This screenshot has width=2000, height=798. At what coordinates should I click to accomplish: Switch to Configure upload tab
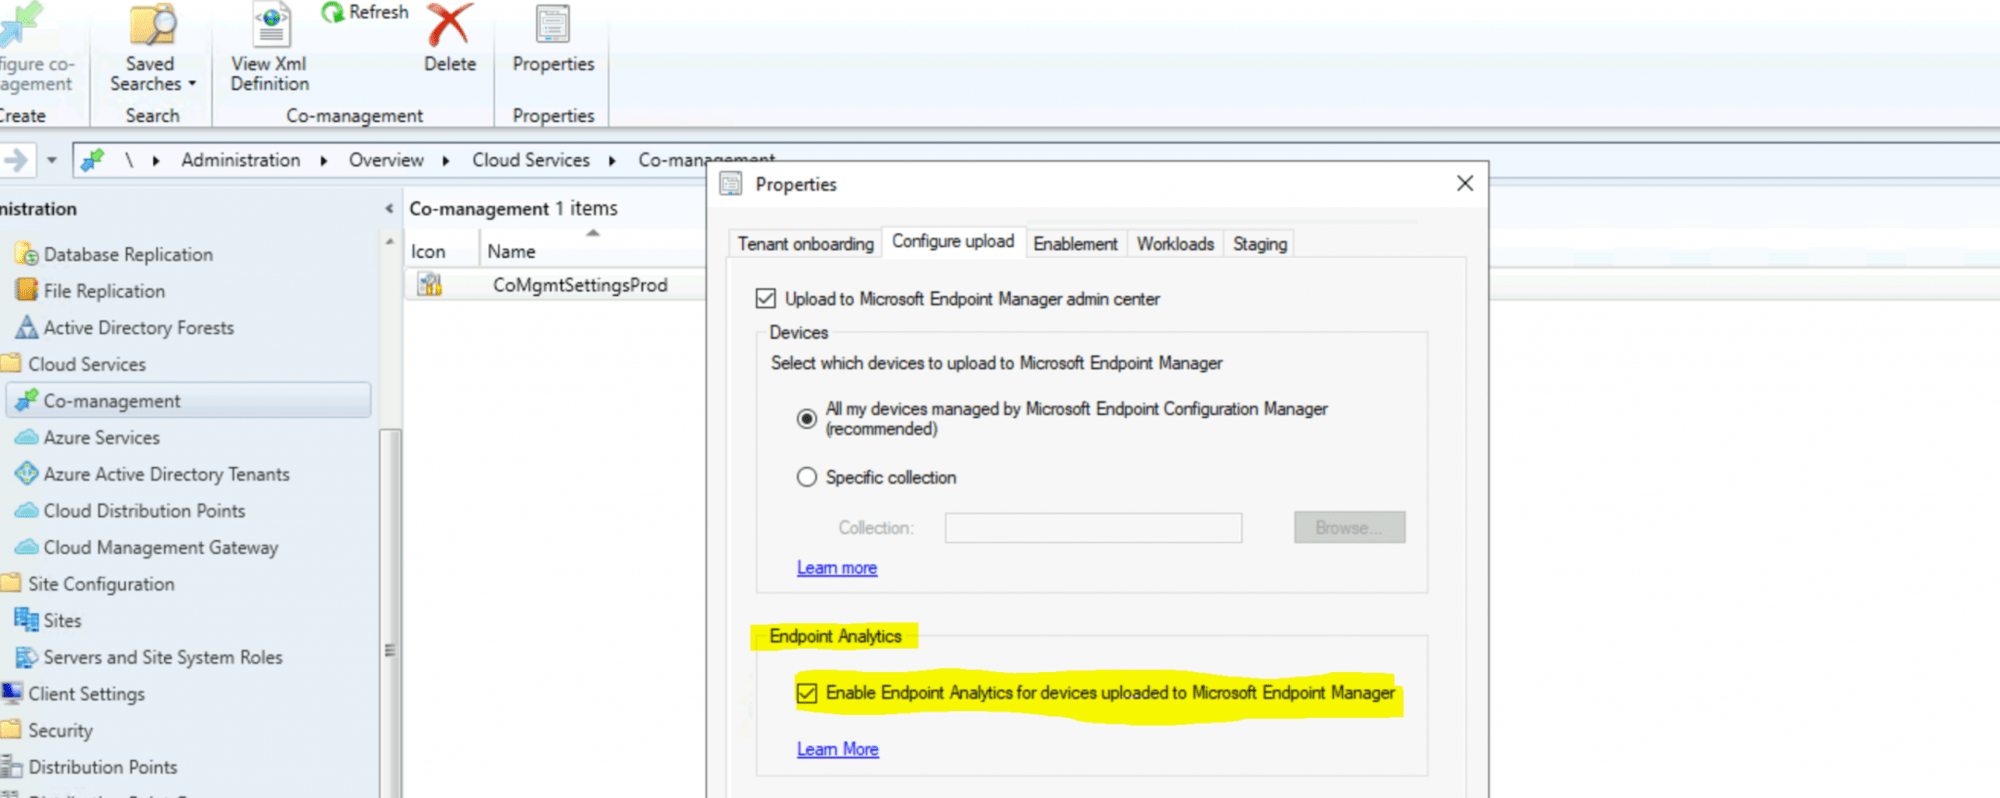pyautogui.click(x=953, y=241)
